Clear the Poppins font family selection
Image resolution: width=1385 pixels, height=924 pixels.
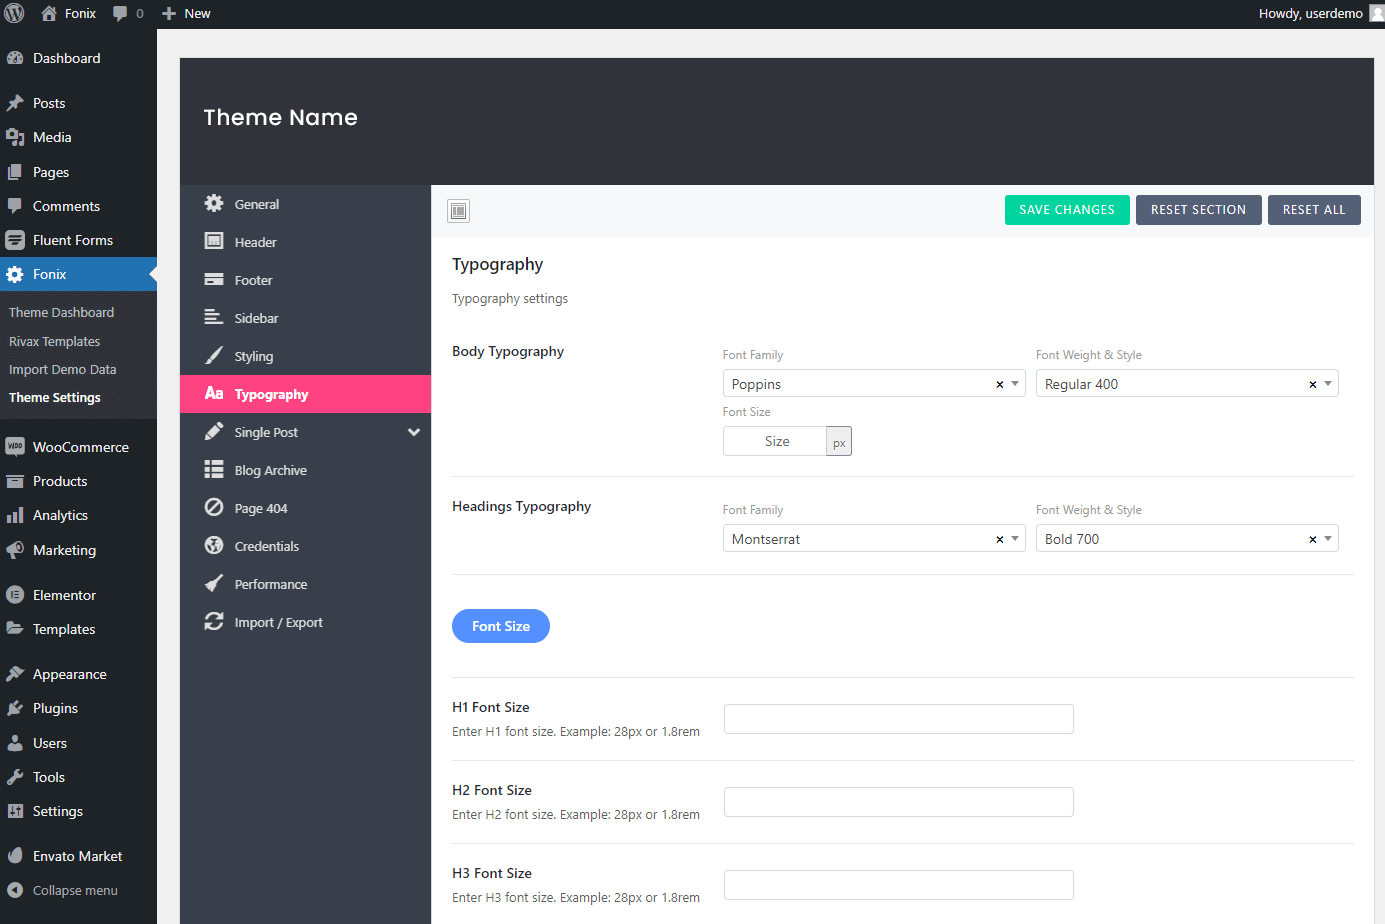click(x=999, y=385)
